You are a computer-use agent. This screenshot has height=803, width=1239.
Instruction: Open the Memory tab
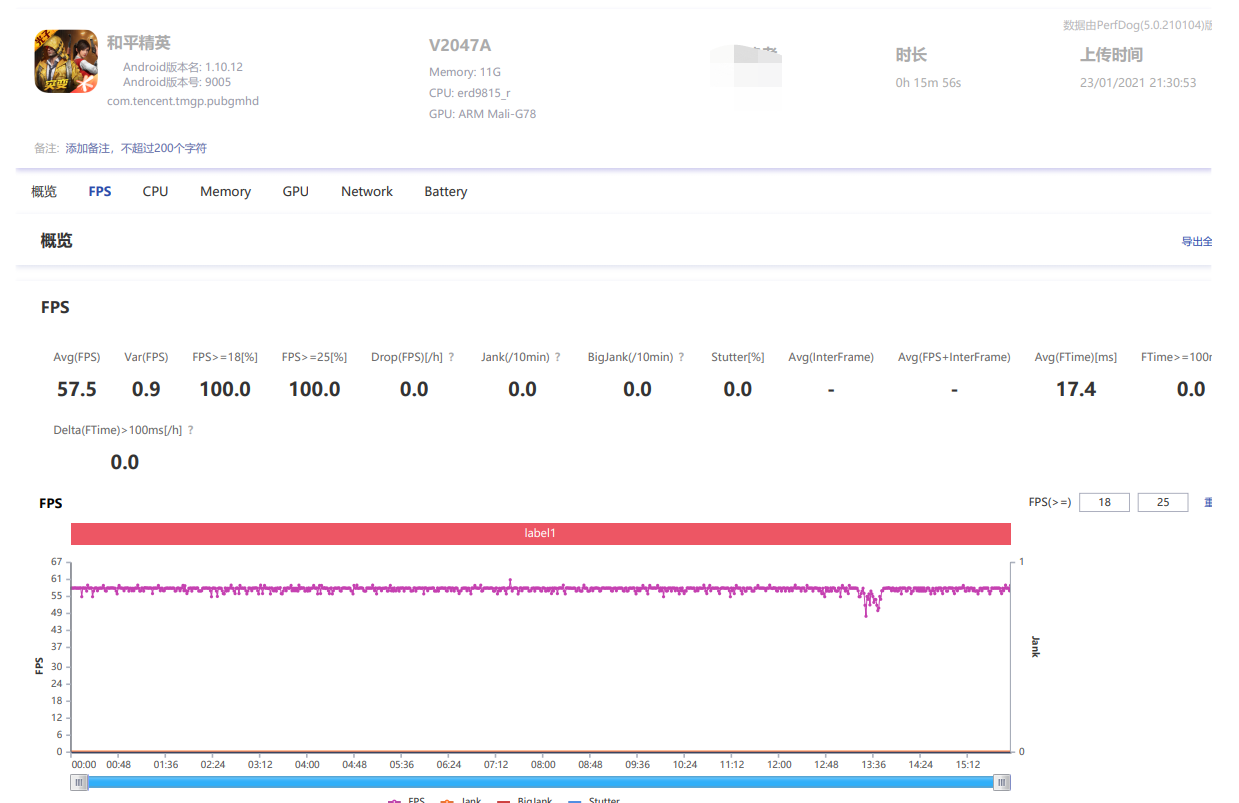click(x=225, y=191)
